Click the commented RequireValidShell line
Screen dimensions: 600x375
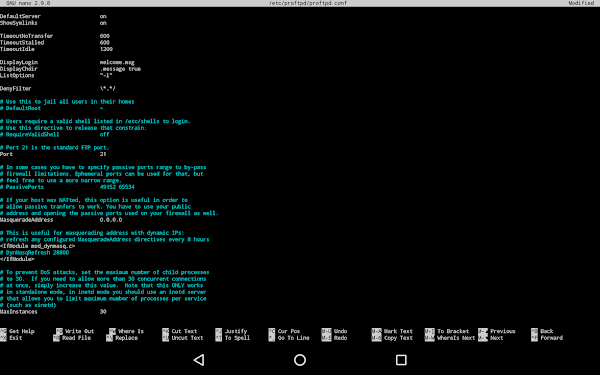(x=55, y=134)
